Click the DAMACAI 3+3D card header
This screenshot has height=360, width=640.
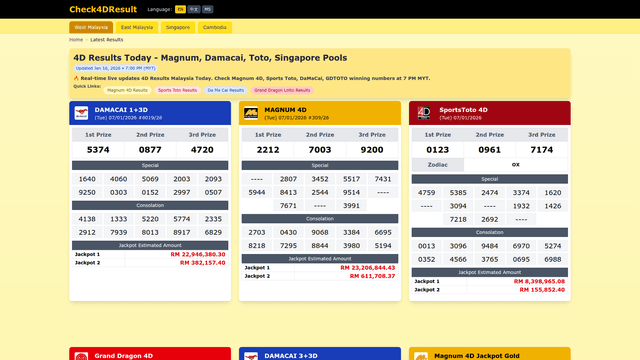point(320,354)
